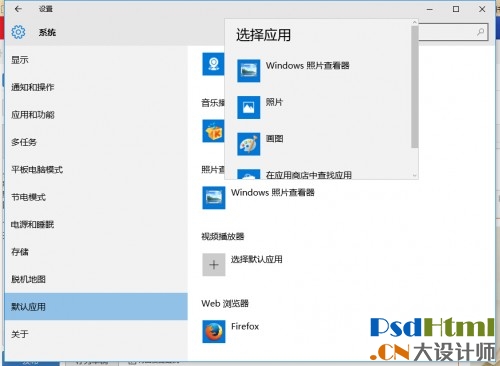The image size is (500, 366).
Task: Click the search magnifier icon
Action: (x=480, y=32)
